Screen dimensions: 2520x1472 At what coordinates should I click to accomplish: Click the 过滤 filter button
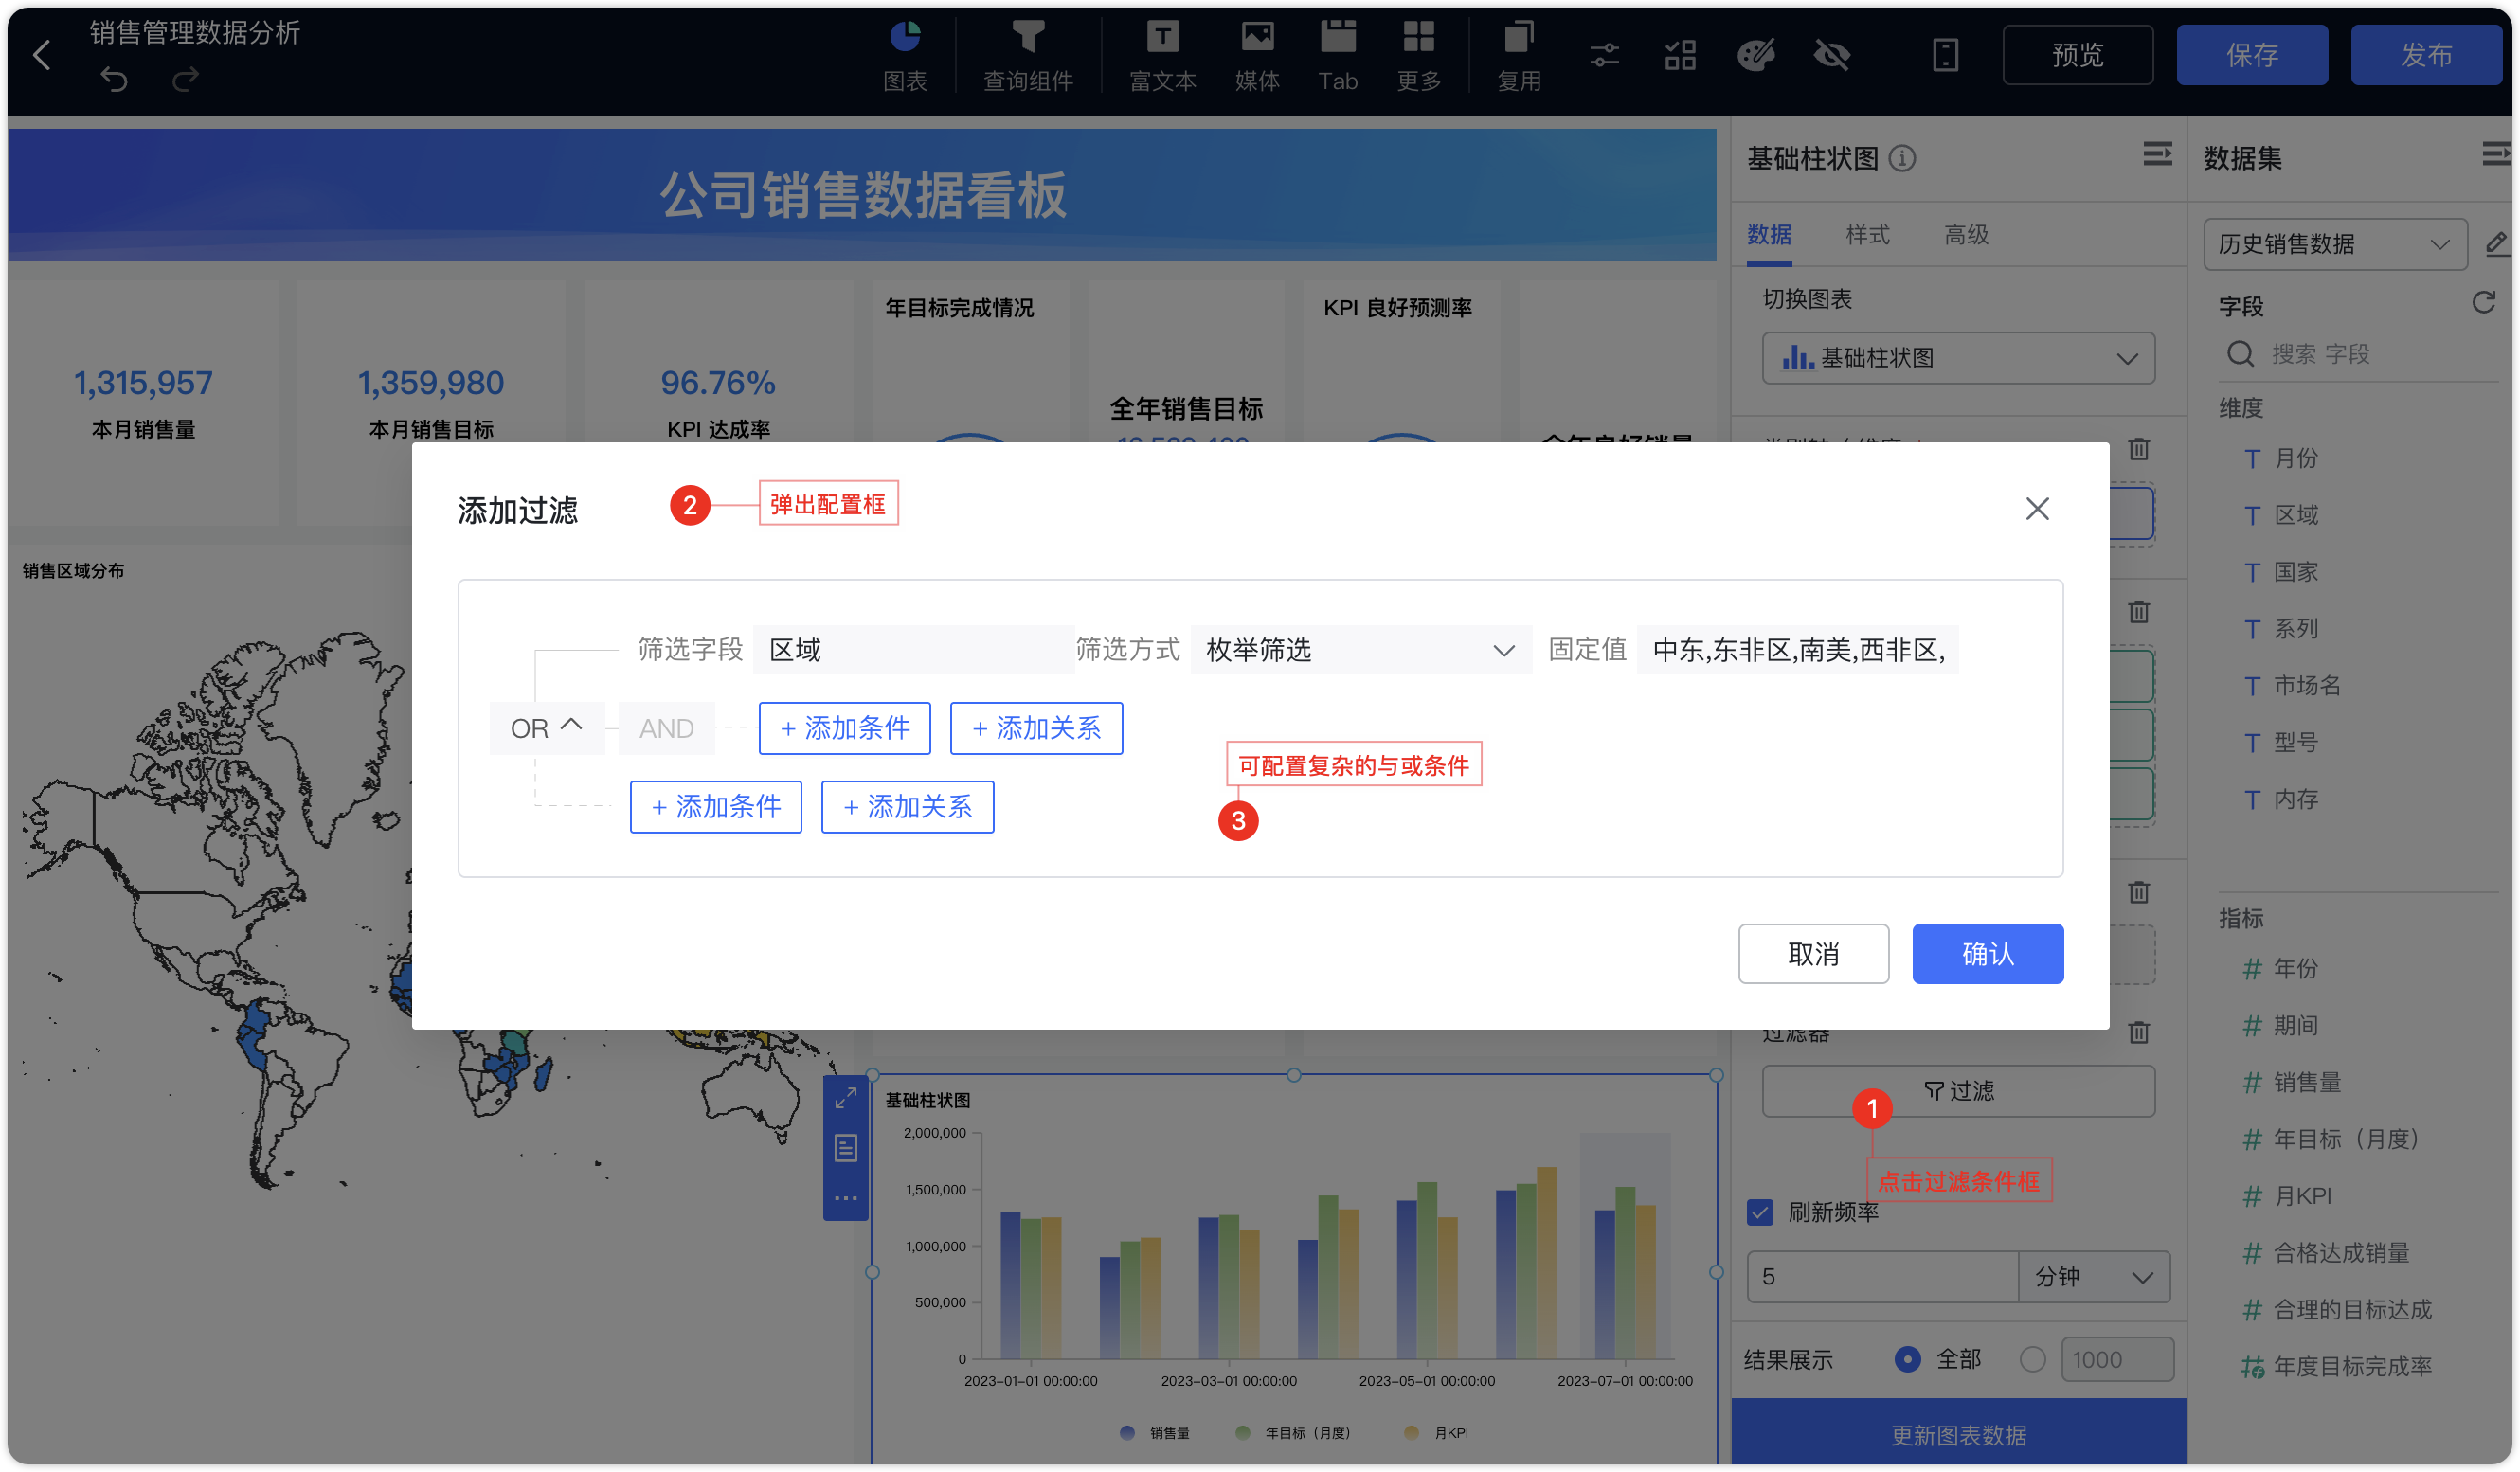[x=1958, y=1091]
